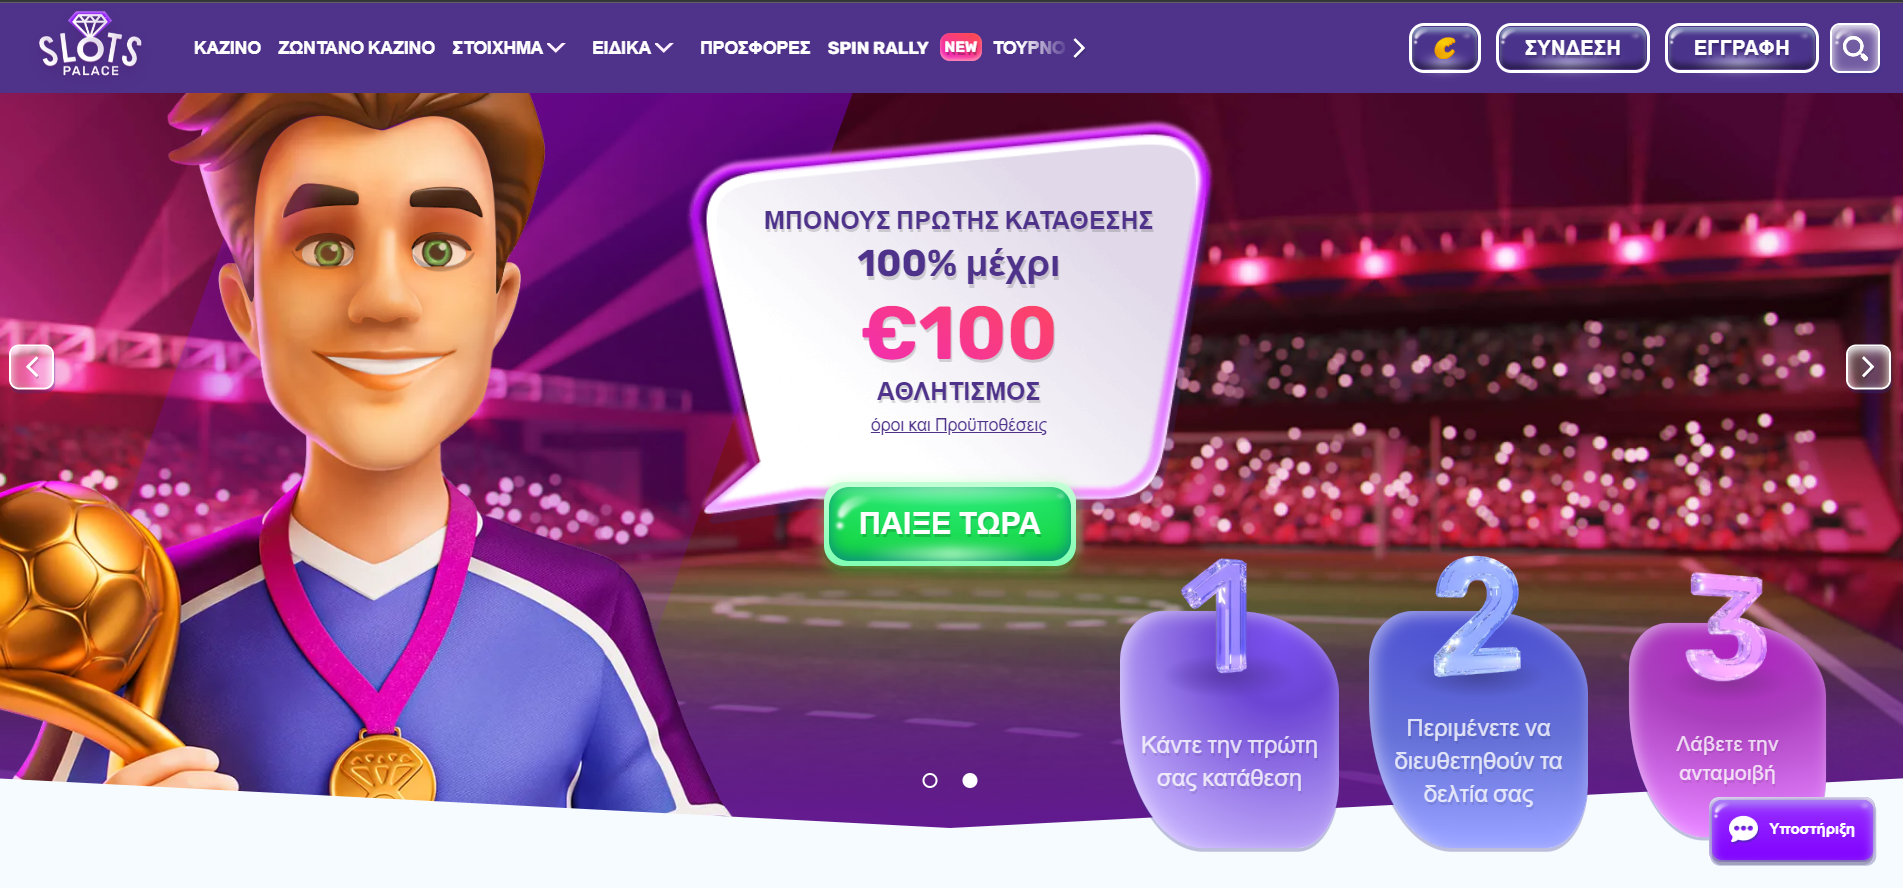This screenshot has height=888, width=1903.
Task: Click the green ΠΑΙΞΕ ΤΩΡΑ button
Action: (x=950, y=524)
